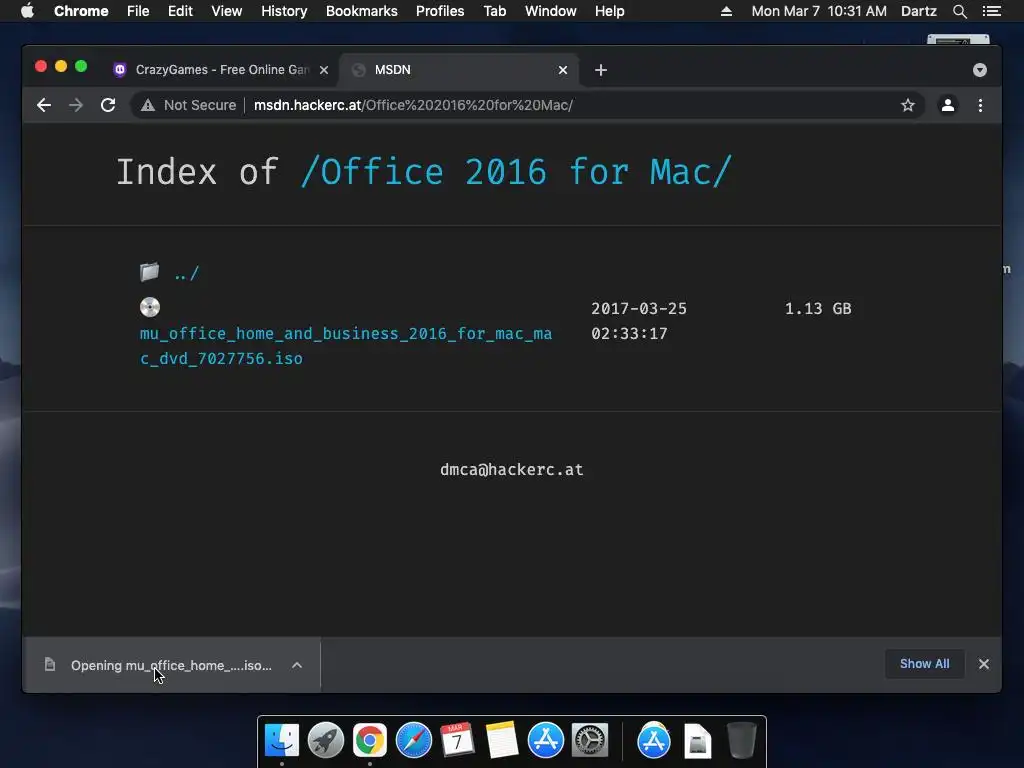Open the tab search dropdown arrow
The image size is (1024, 768).
[x=980, y=70]
